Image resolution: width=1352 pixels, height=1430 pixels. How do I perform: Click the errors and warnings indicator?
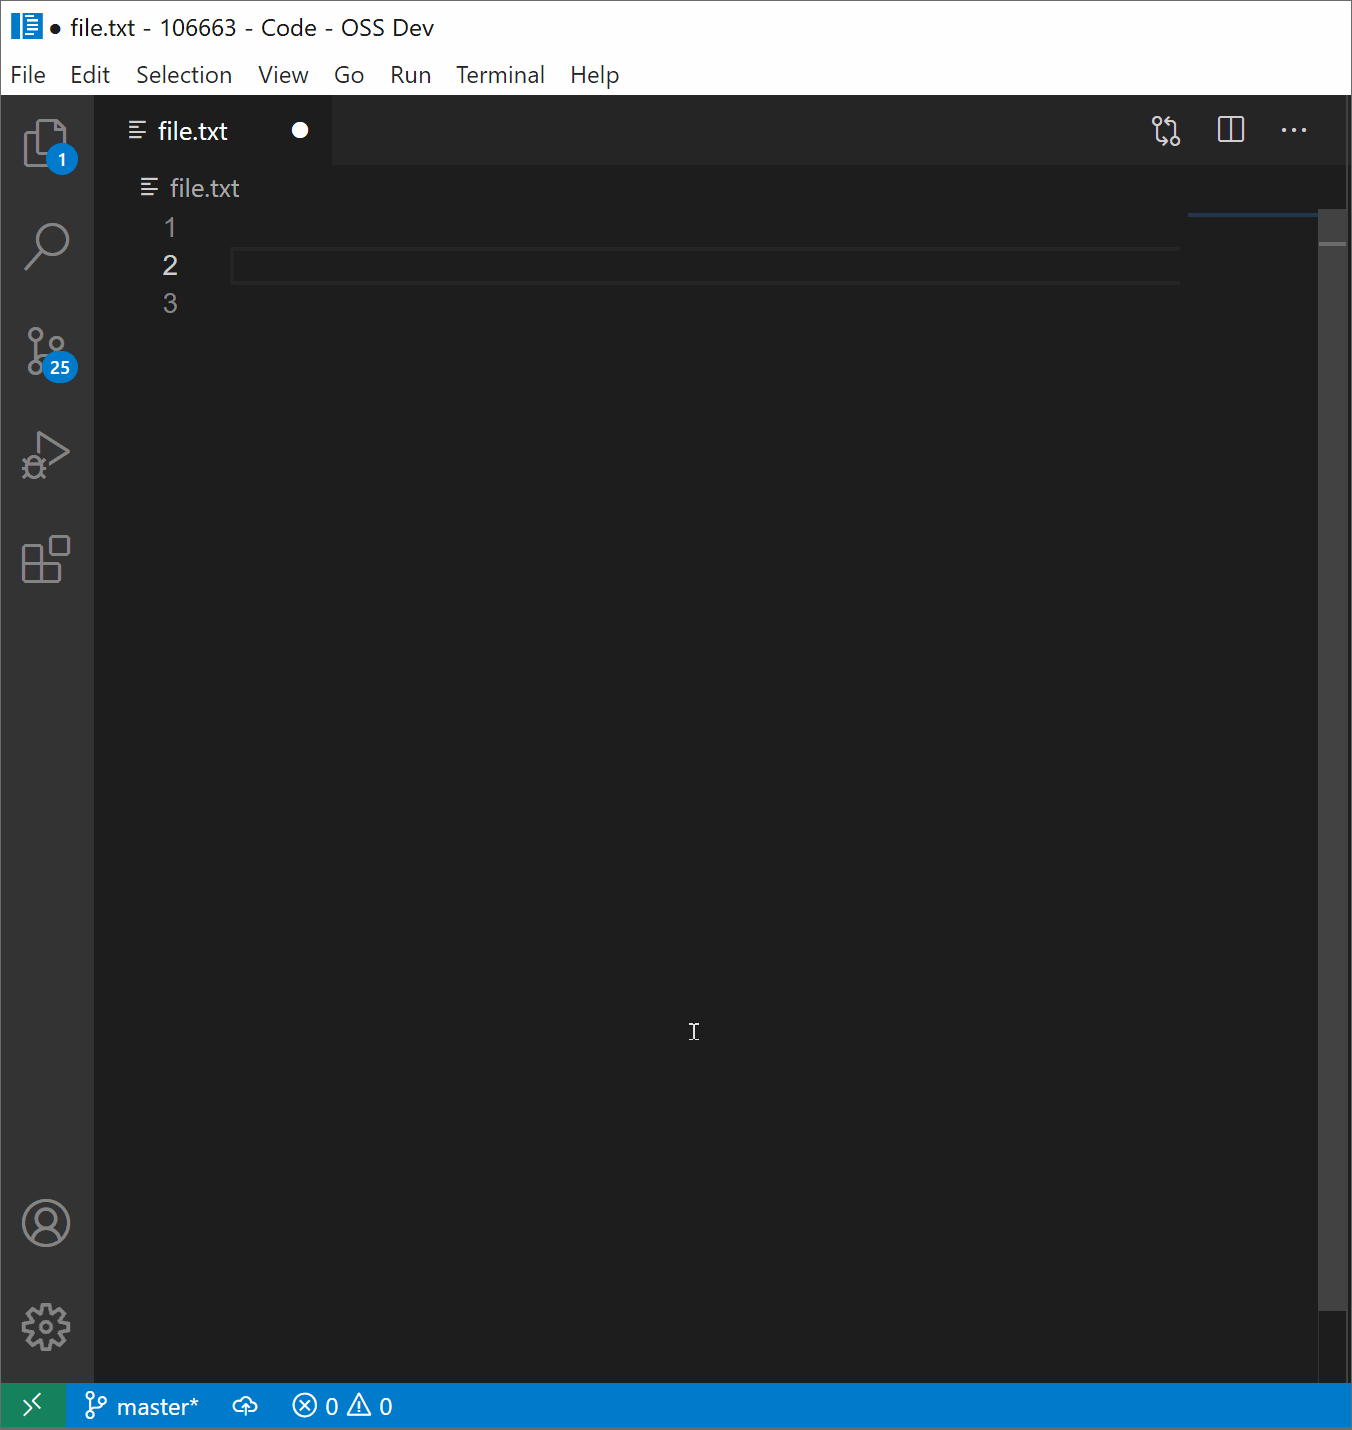(x=341, y=1406)
